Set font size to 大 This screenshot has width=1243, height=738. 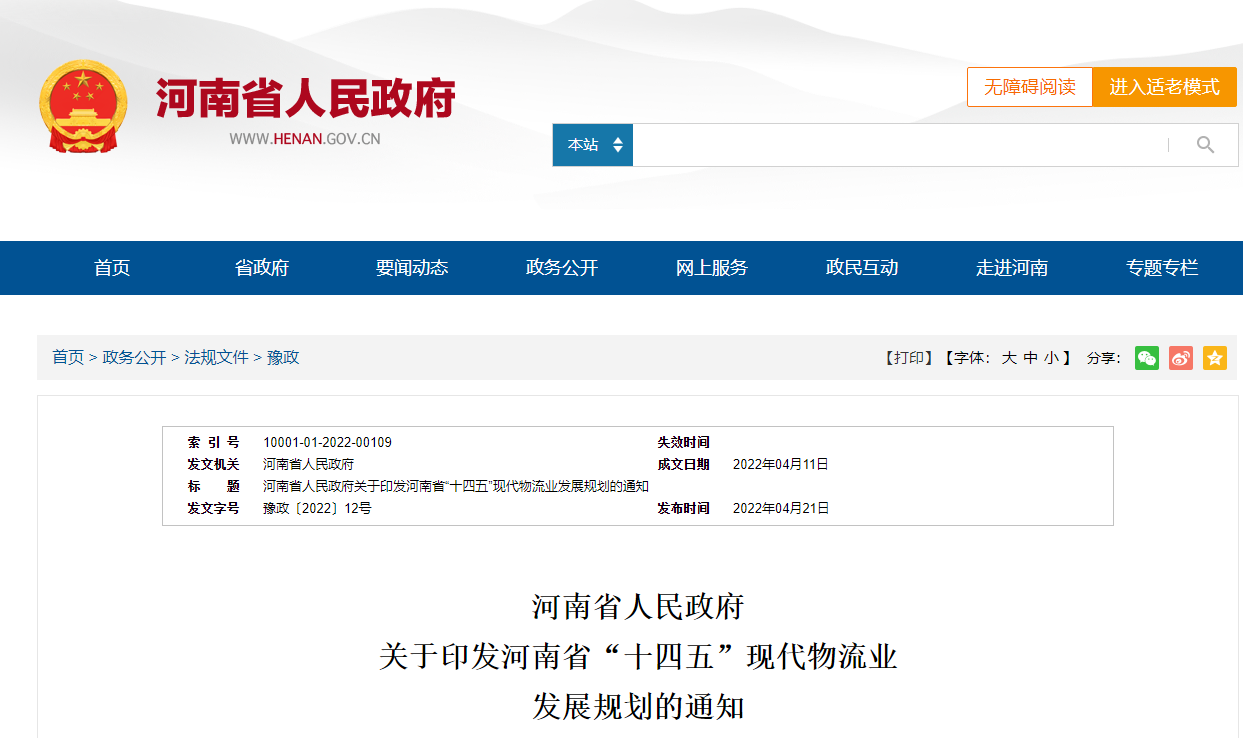(1009, 358)
